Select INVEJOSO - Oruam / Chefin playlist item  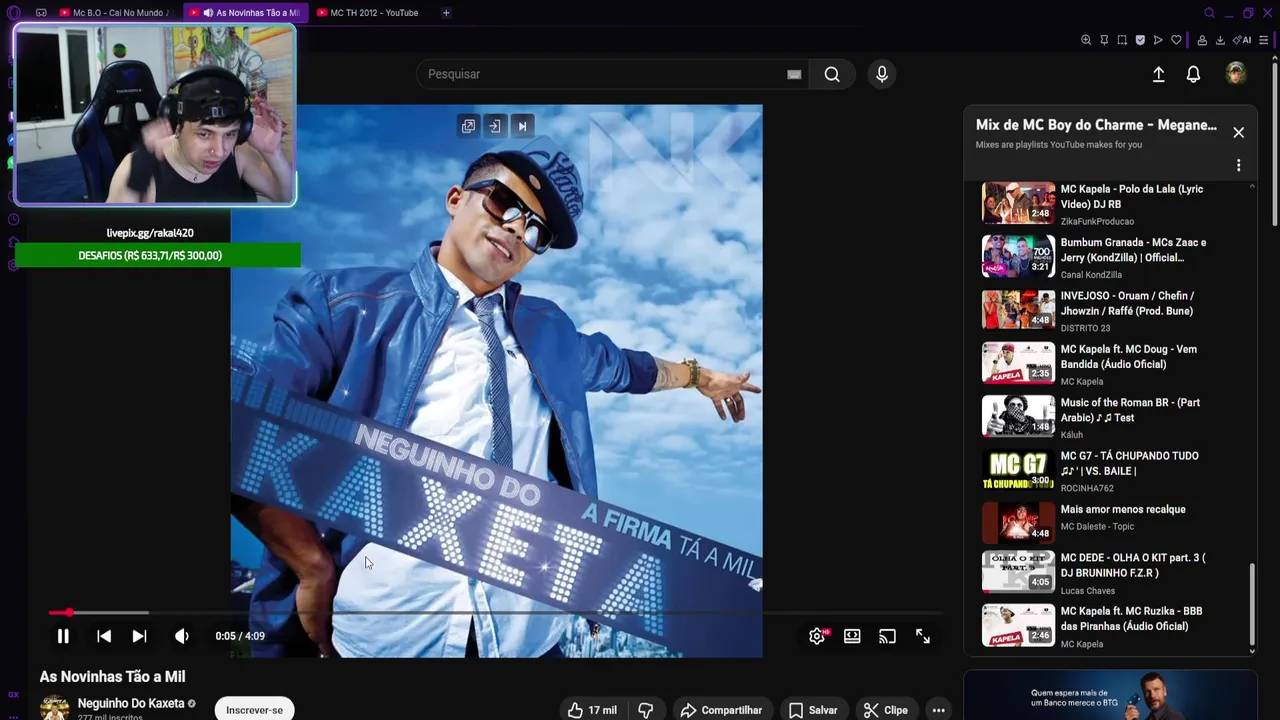pos(1108,310)
